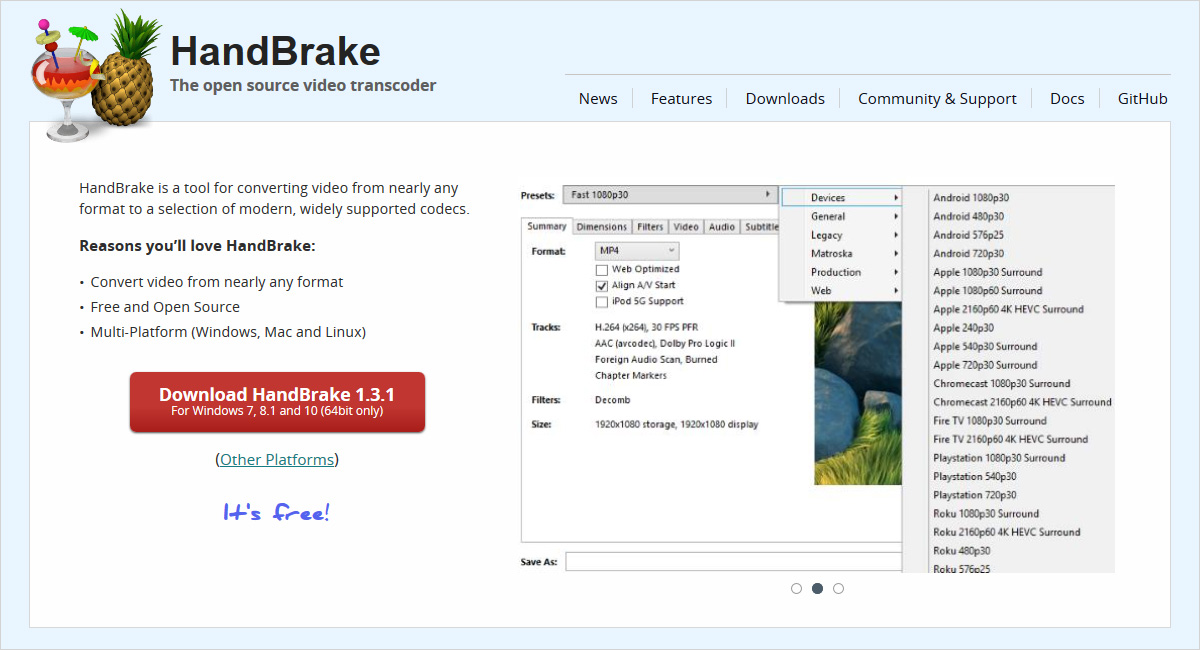Open the Other Platforms link
The image size is (1200, 650).
(277, 460)
